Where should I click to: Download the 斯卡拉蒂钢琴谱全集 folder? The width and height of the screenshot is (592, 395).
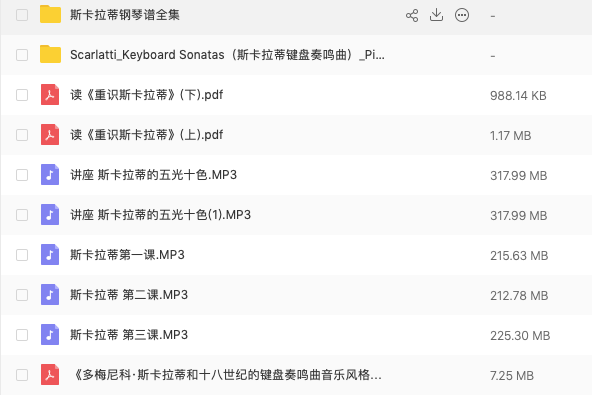point(436,15)
